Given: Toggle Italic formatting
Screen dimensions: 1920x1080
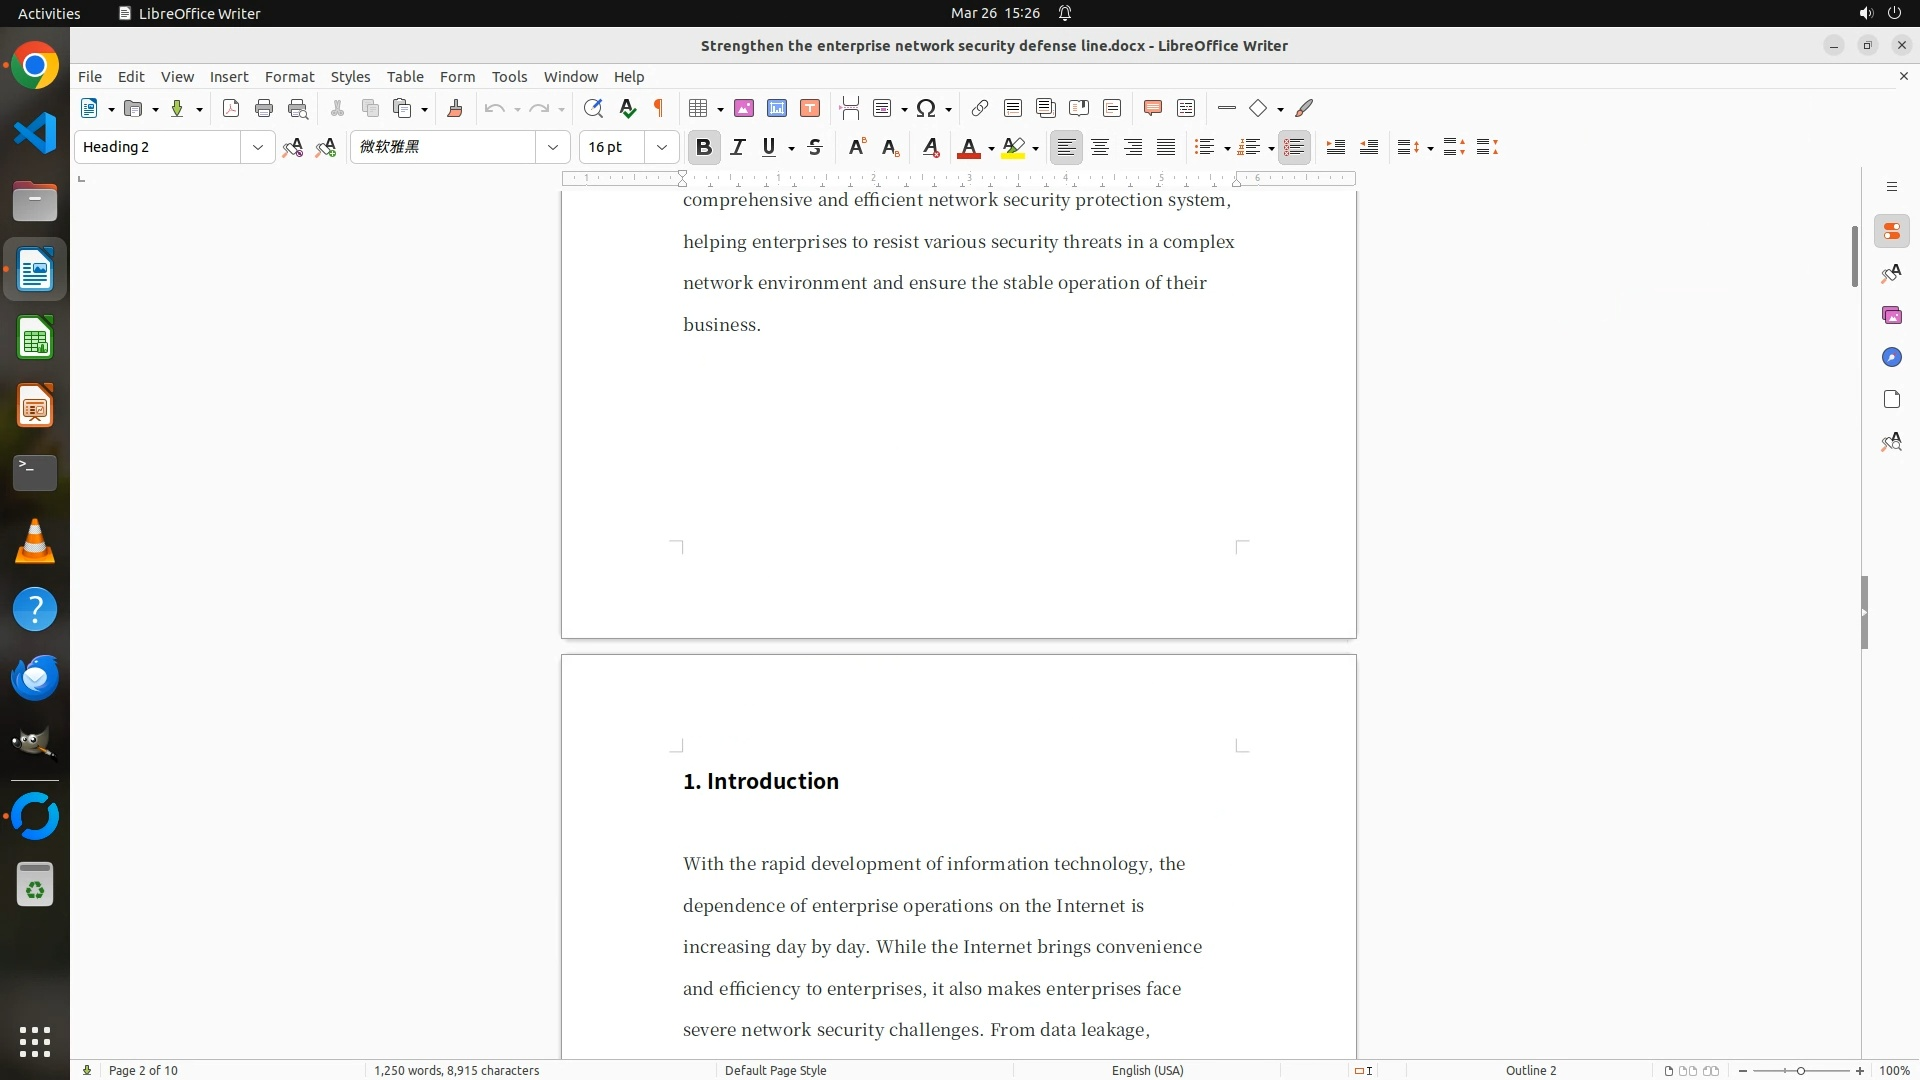Looking at the screenshot, I should click(x=738, y=147).
